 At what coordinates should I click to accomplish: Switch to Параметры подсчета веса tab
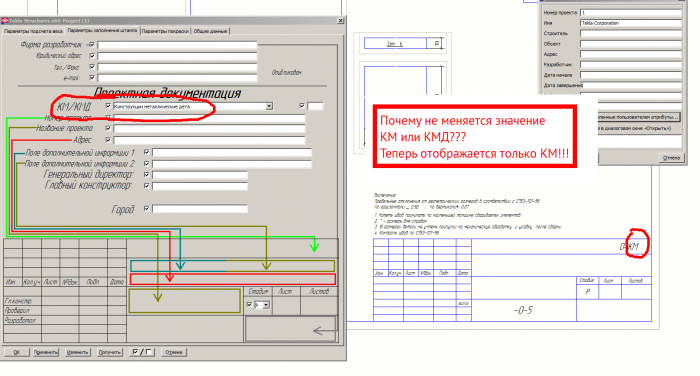click(33, 31)
